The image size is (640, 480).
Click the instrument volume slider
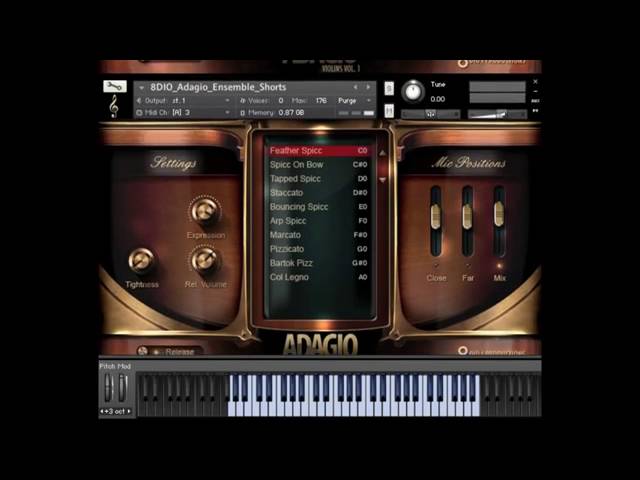coord(498,115)
